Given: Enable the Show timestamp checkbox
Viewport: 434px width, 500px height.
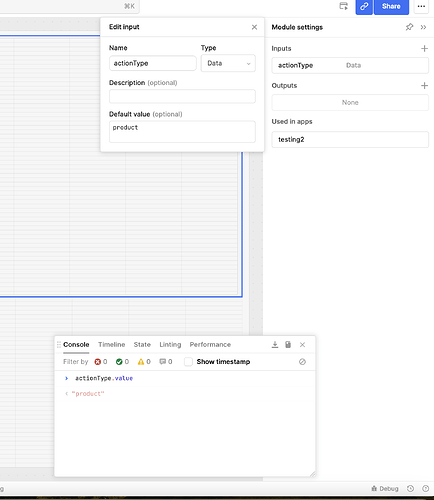Looking at the screenshot, I should pyautogui.click(x=188, y=362).
